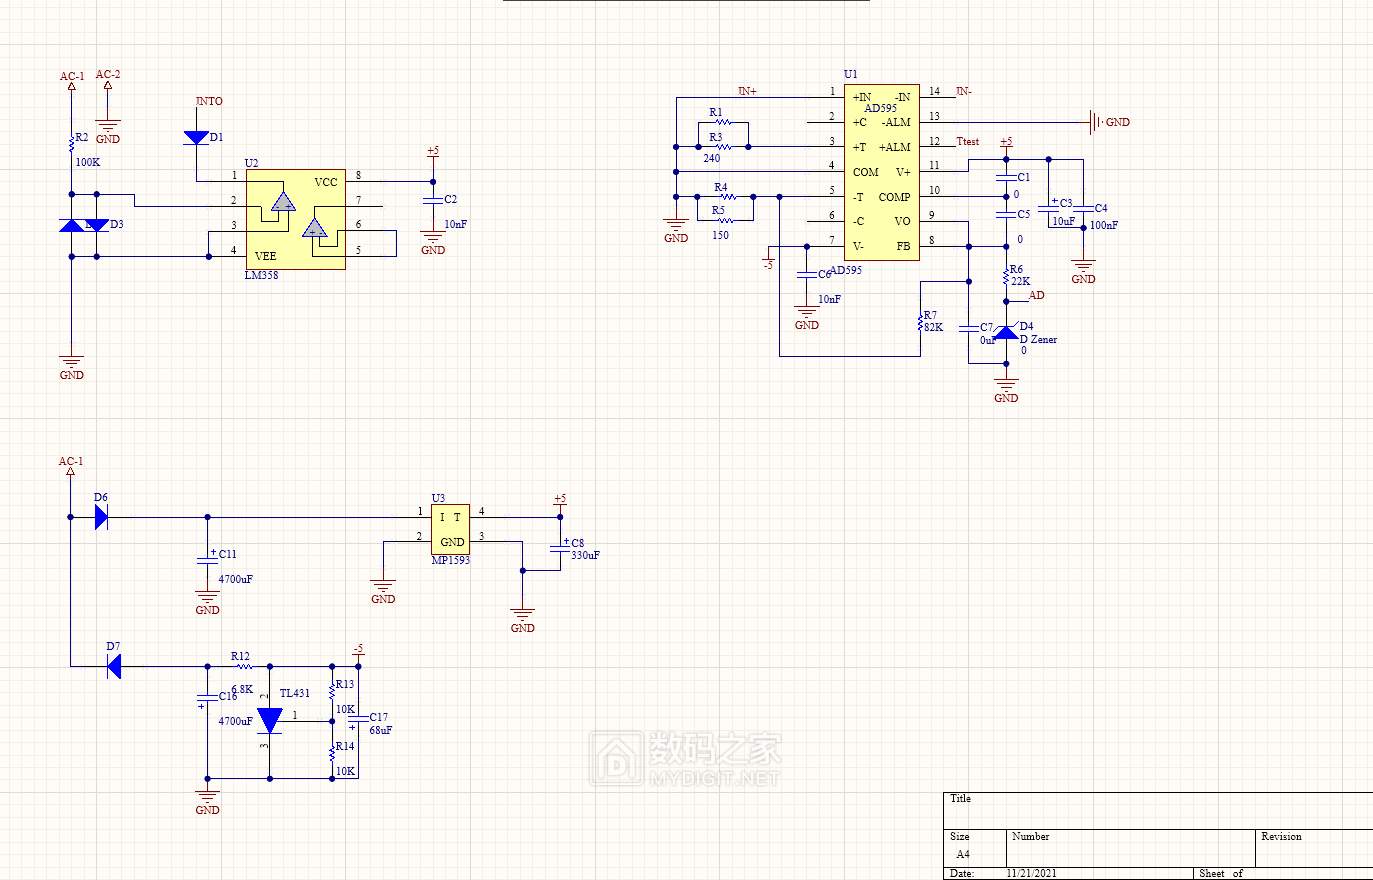Select the MP1593 U3 regulator body
This screenshot has height=880, width=1373.
point(450,529)
